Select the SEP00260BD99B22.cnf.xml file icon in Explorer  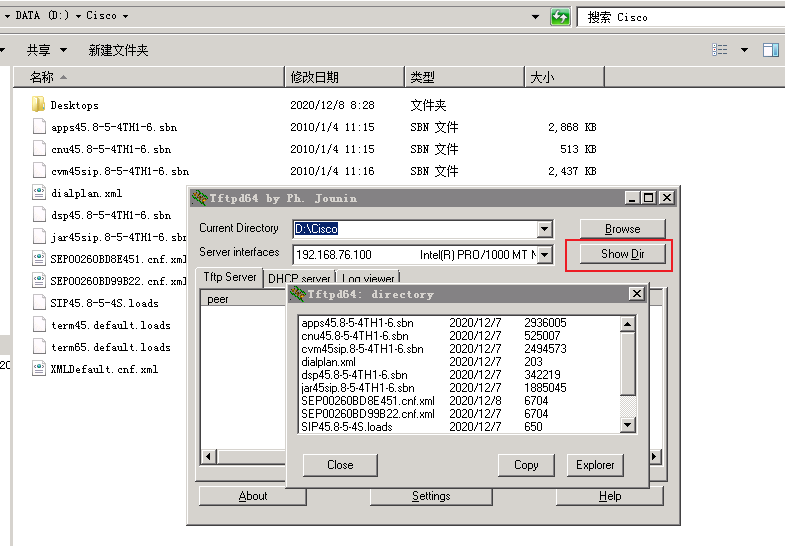[x=39, y=281]
